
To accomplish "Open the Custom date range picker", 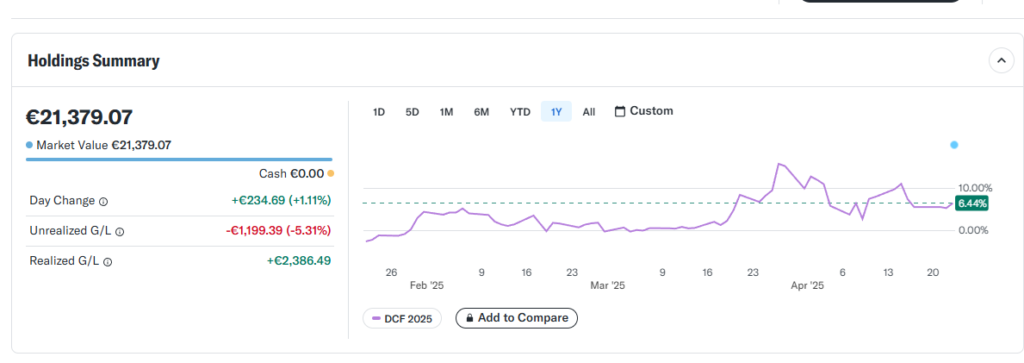I will 644,112.
